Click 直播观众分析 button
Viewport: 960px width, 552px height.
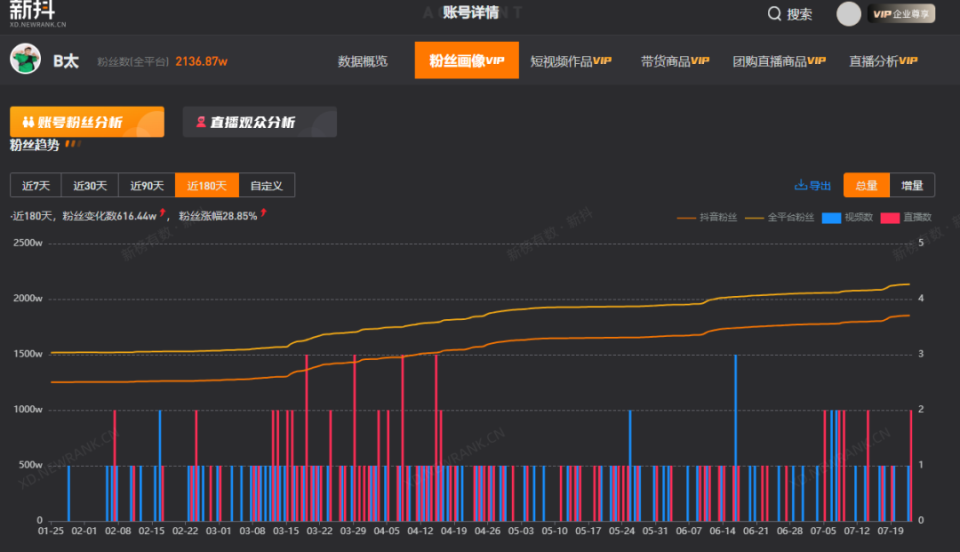259,122
